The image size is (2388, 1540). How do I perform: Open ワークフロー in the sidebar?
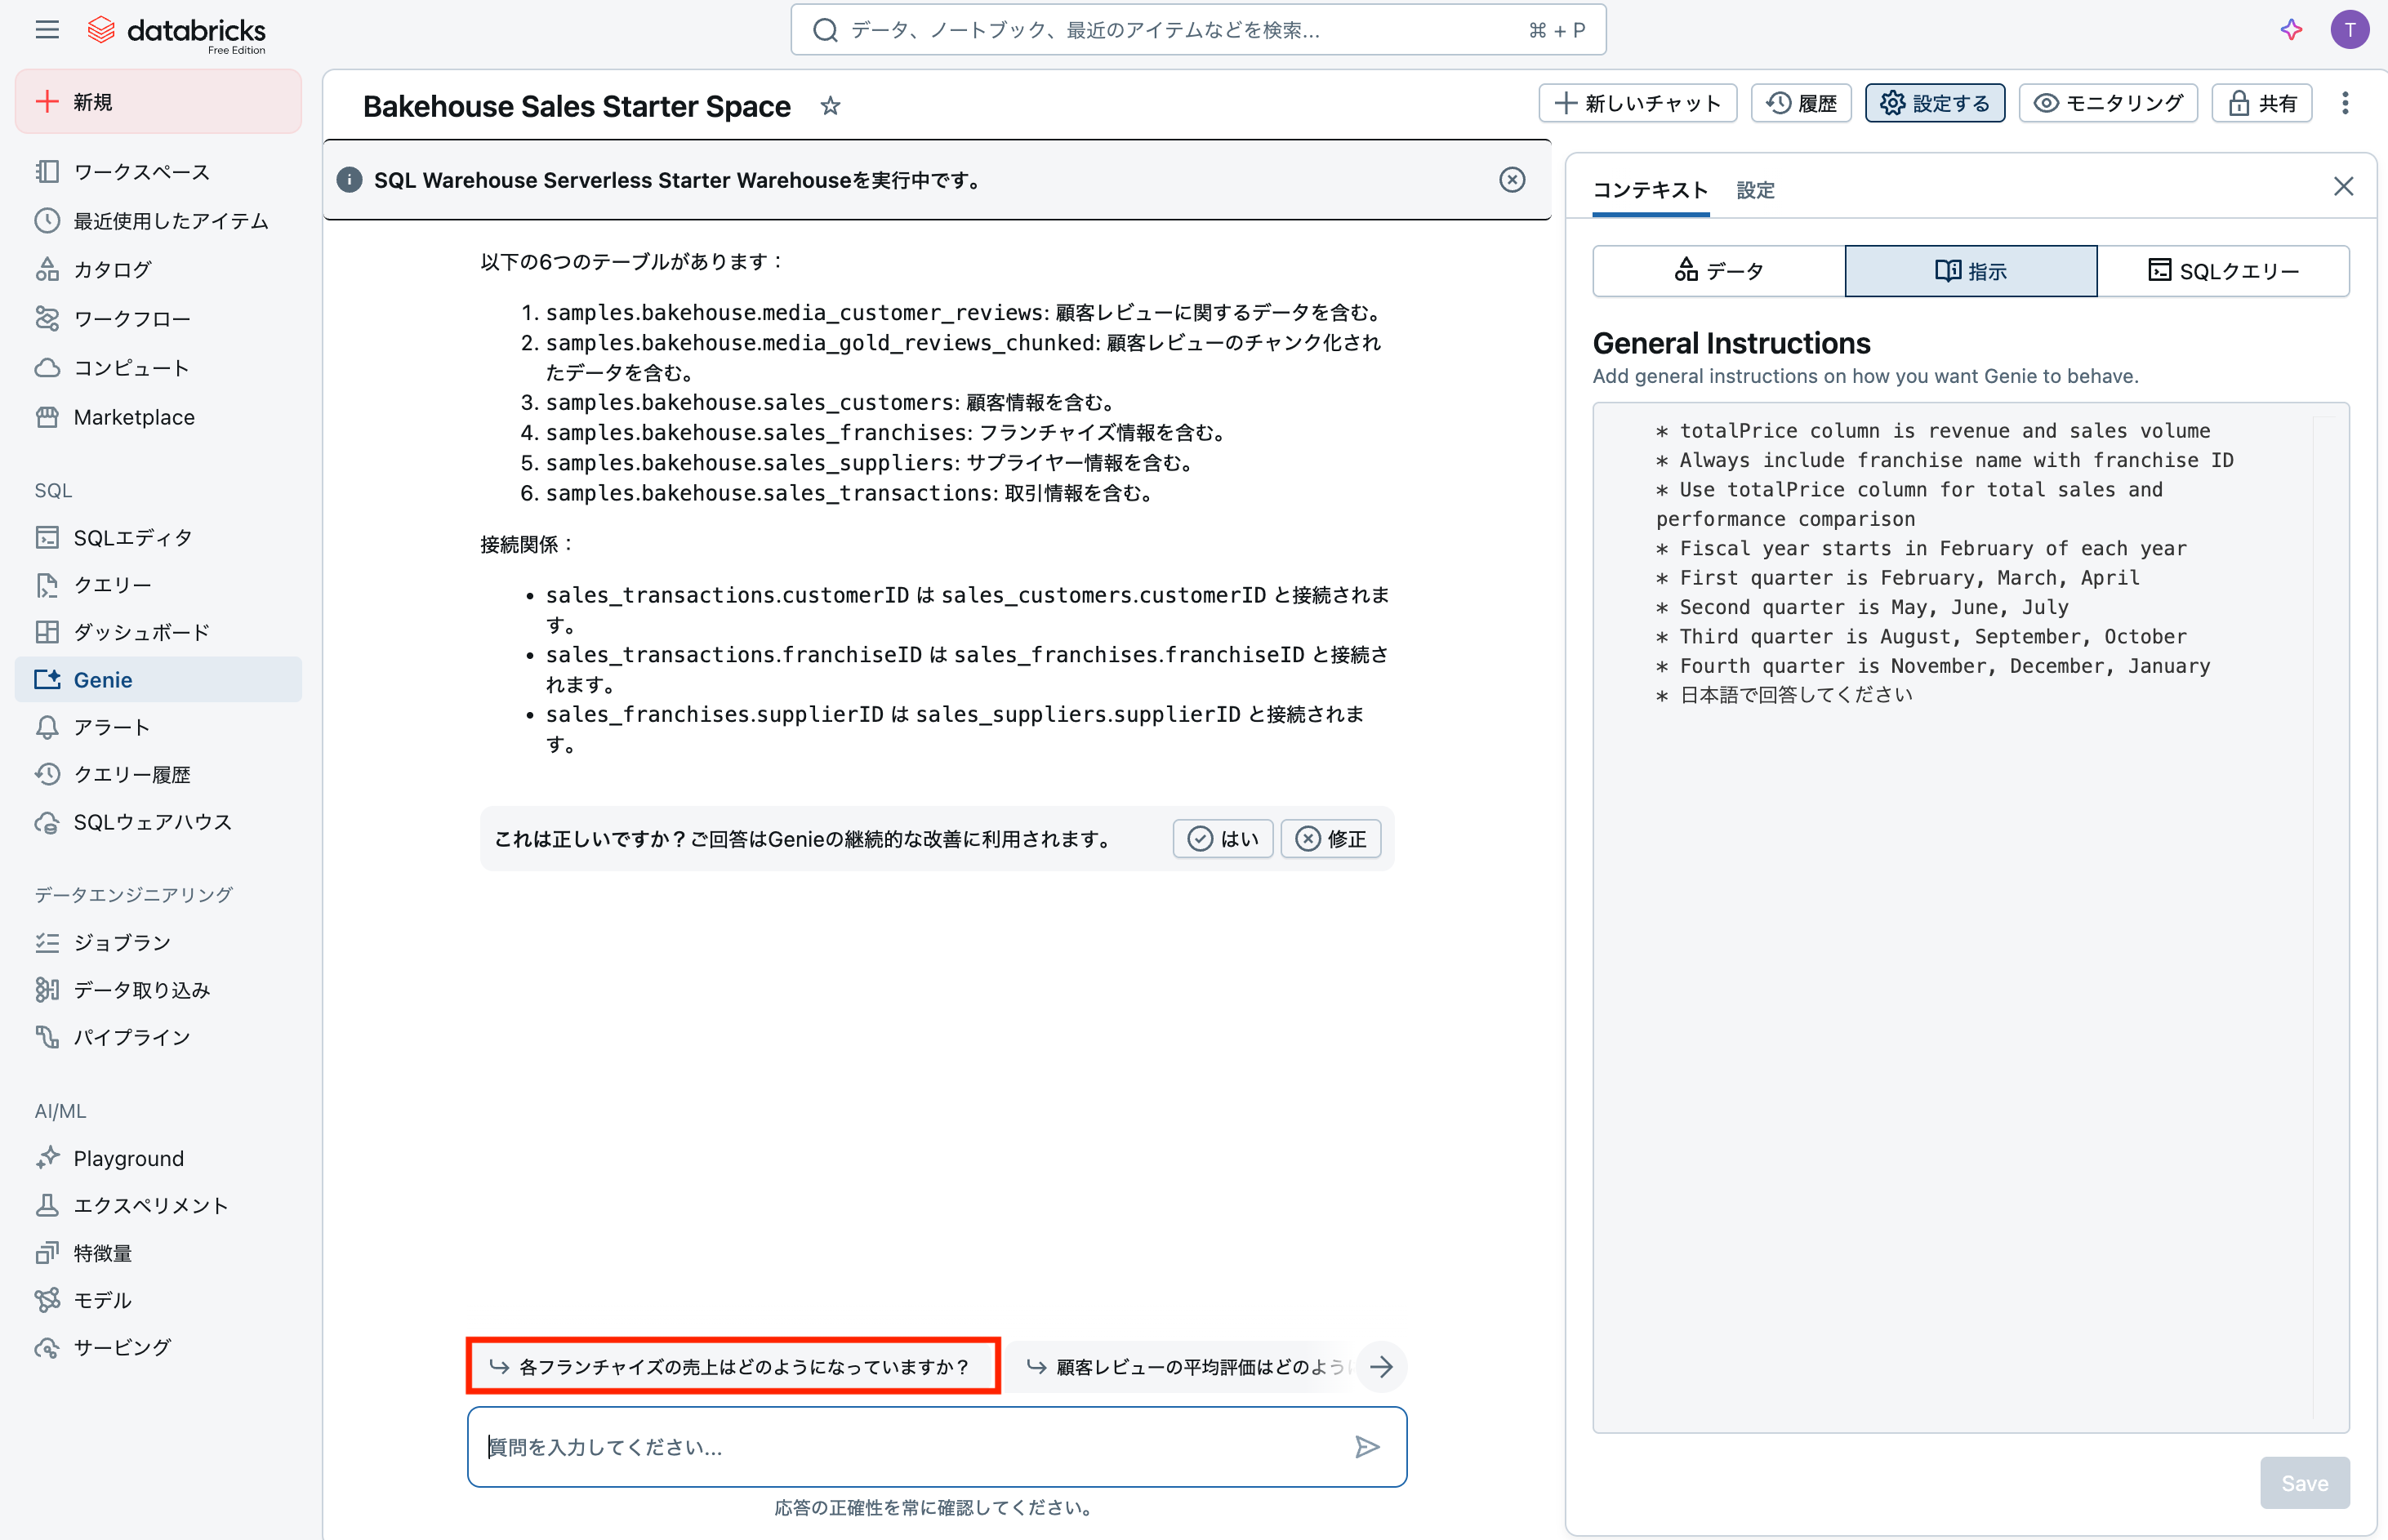pyautogui.click(x=158, y=319)
